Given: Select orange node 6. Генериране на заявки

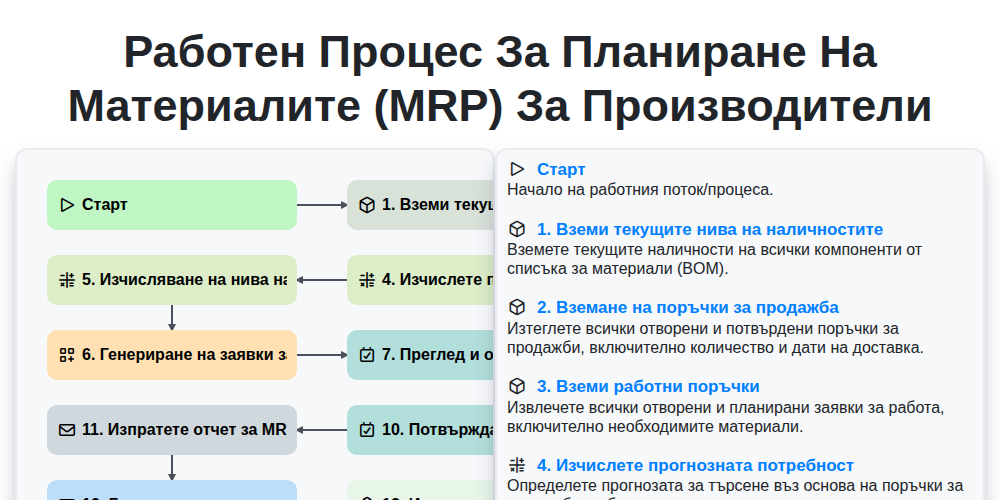Looking at the screenshot, I should point(172,355).
